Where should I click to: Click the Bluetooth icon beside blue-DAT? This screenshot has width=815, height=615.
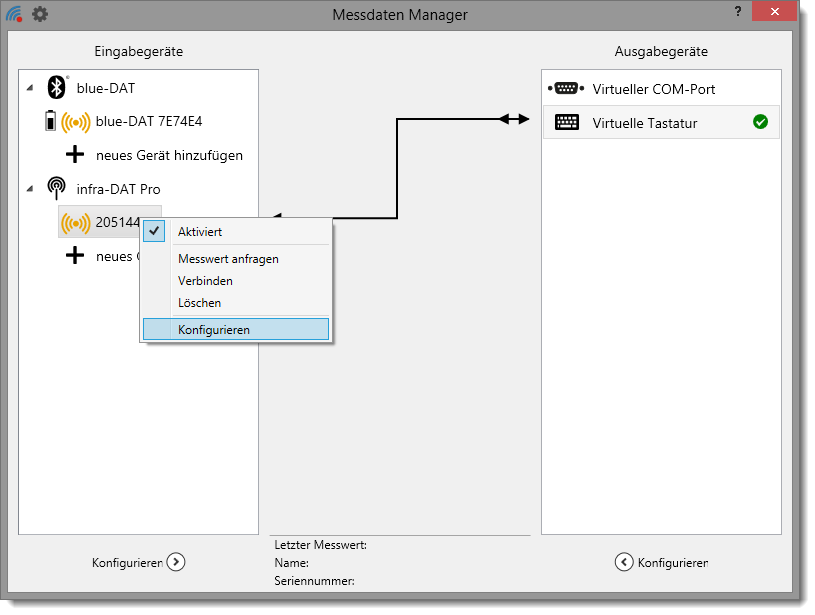(x=57, y=88)
